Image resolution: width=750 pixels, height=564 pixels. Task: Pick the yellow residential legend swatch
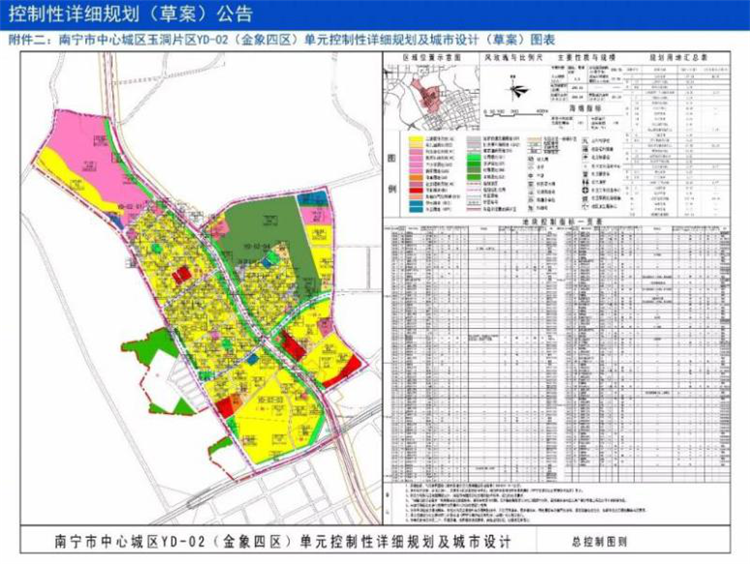point(415,138)
